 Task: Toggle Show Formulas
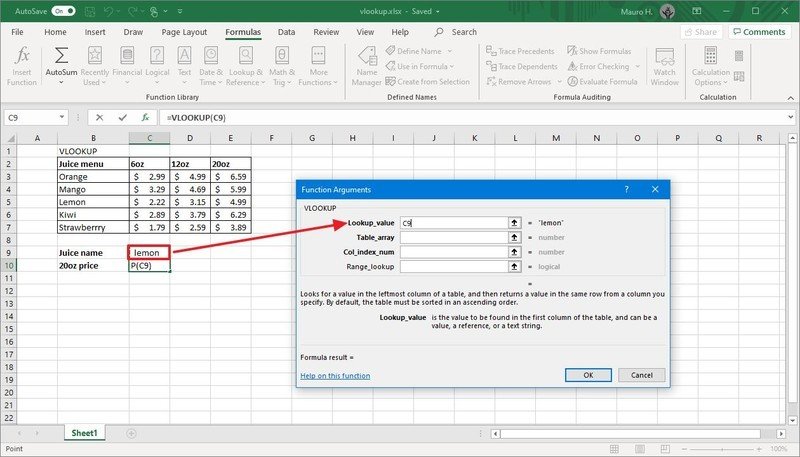[599, 51]
